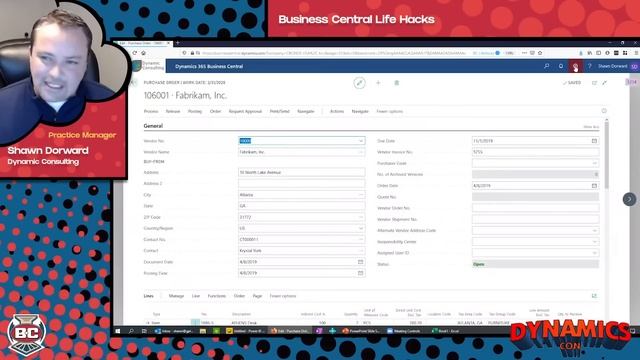Click the Contact field with Krystal York
This screenshot has width=640, height=360.
(x=301, y=251)
